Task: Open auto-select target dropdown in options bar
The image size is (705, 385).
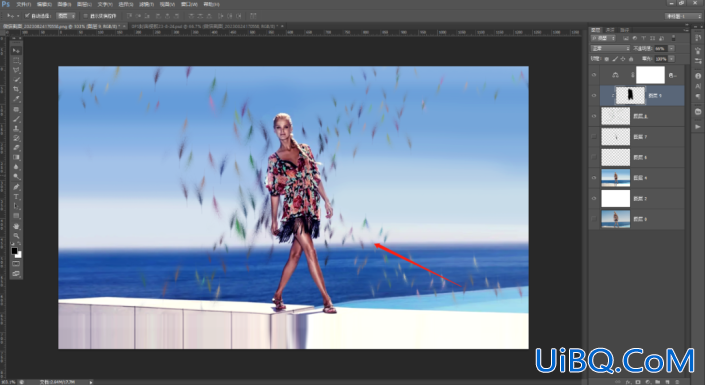Action: (x=66, y=16)
